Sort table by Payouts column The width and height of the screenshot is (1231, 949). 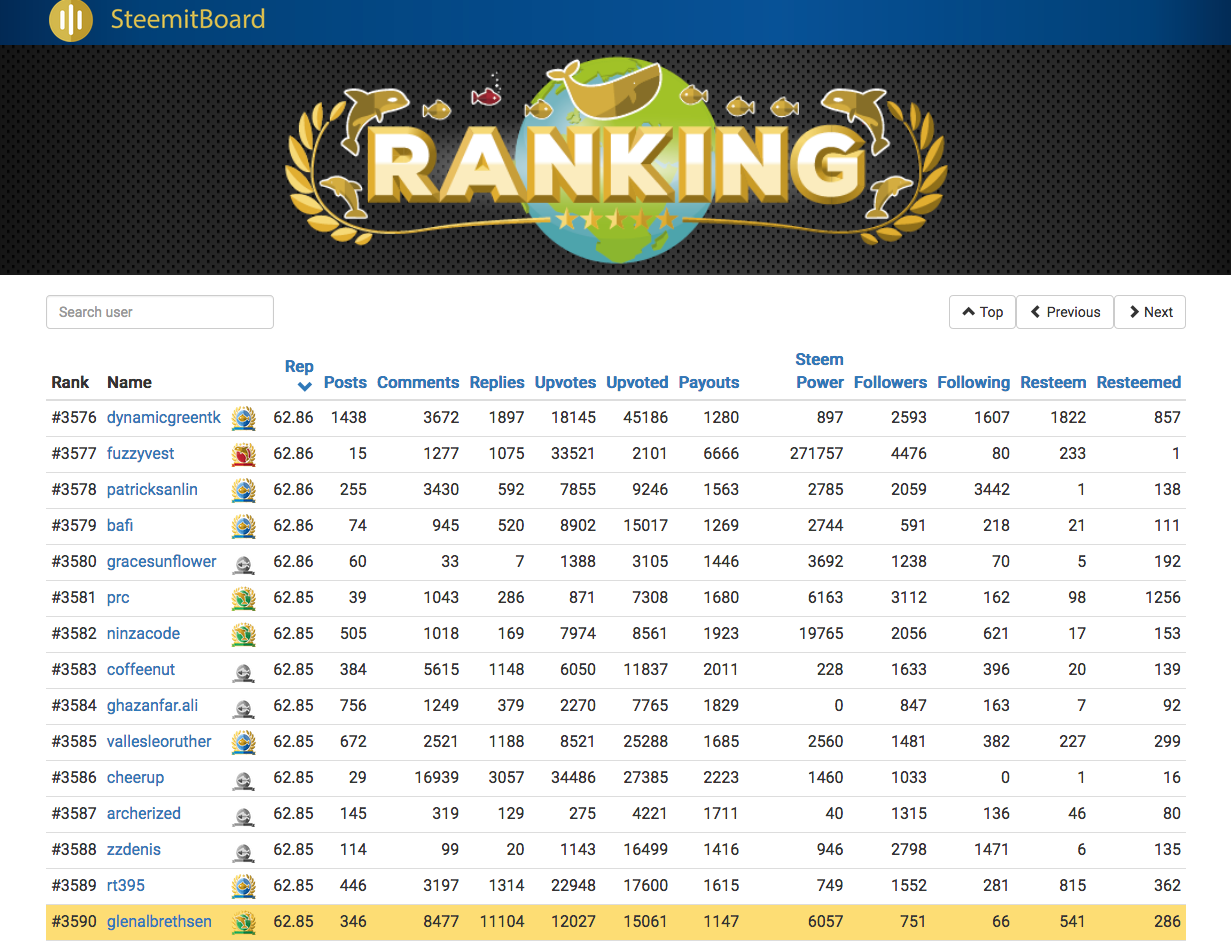[x=709, y=382]
